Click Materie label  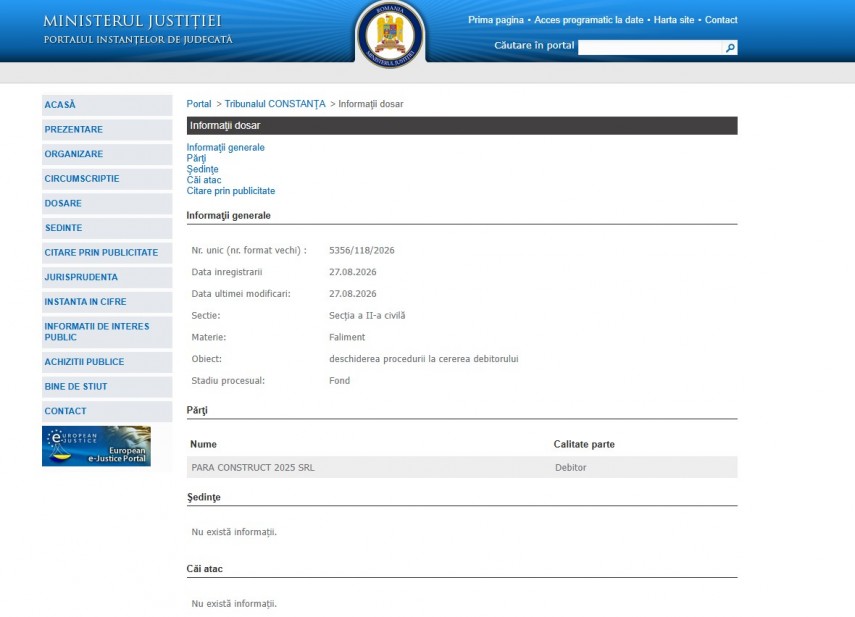(x=208, y=337)
